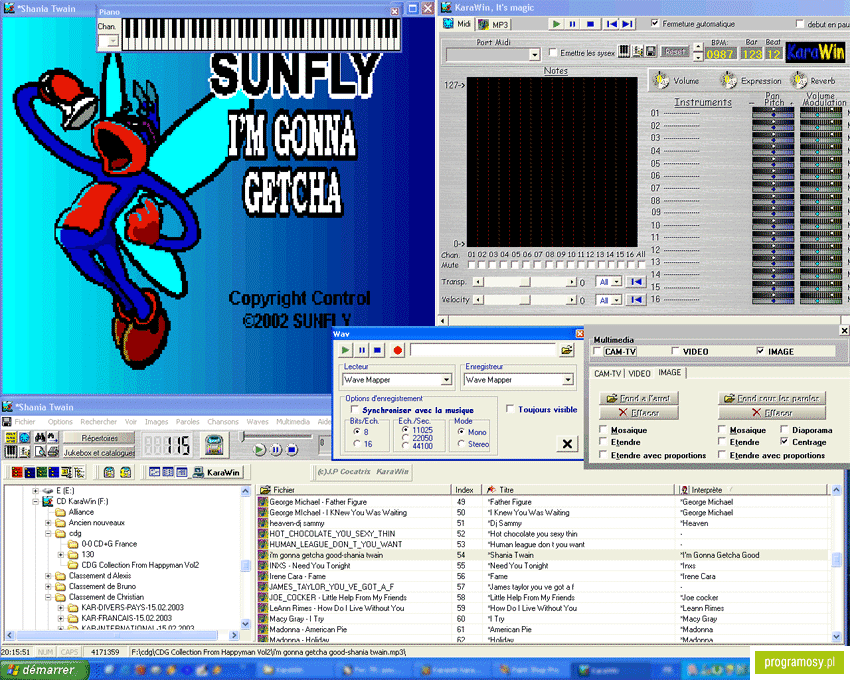850x680 pixels.
Task: Open the Transp. All channel dropdown
Action: (x=617, y=282)
